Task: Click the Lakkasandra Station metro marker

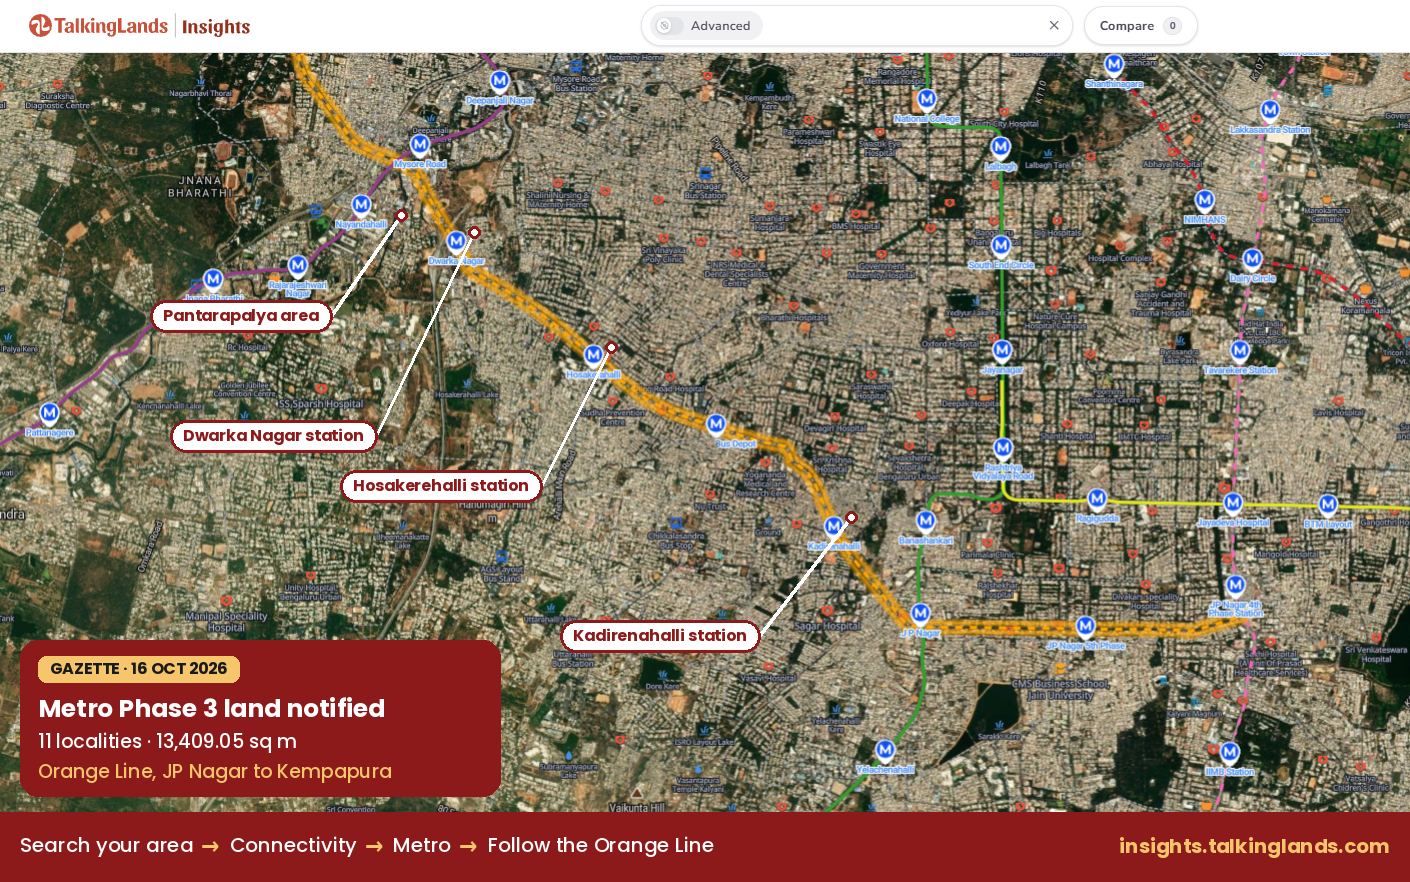Action: click(1270, 110)
